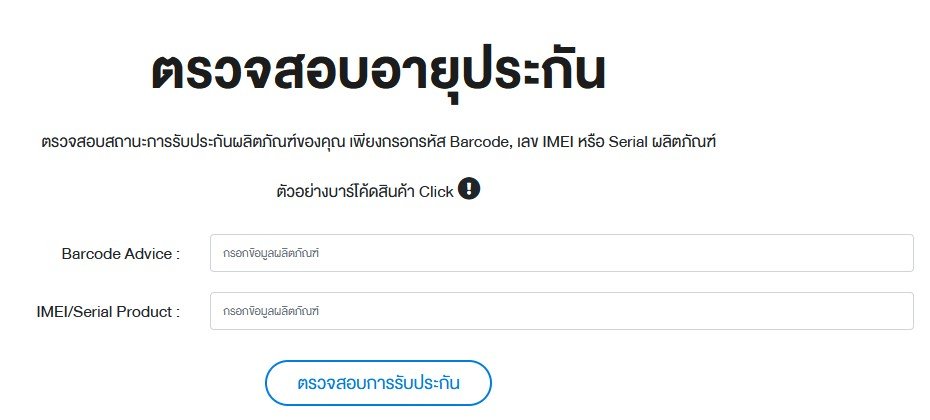930x420 pixels.
Task: Click the word "Click" beside the info icon
Action: (x=436, y=191)
